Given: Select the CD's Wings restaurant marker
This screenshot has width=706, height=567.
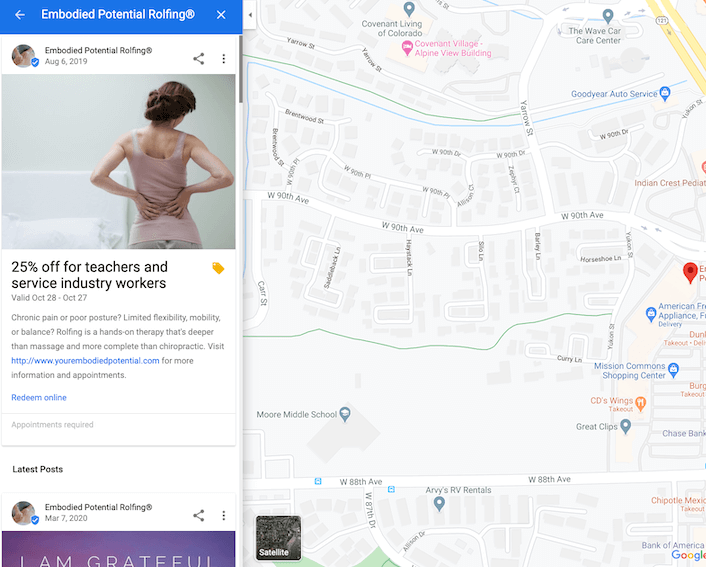Looking at the screenshot, I should (x=640, y=403).
